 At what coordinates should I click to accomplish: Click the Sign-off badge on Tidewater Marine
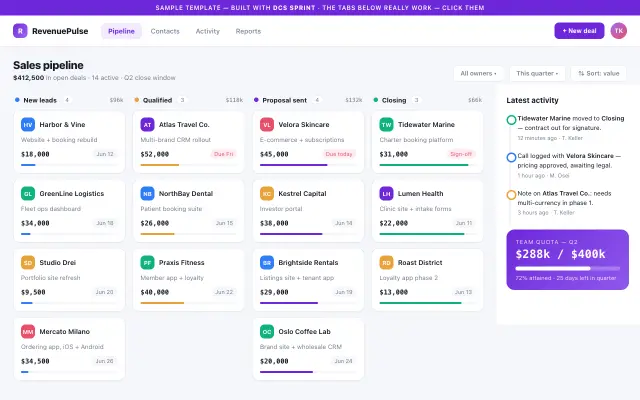[461, 154]
